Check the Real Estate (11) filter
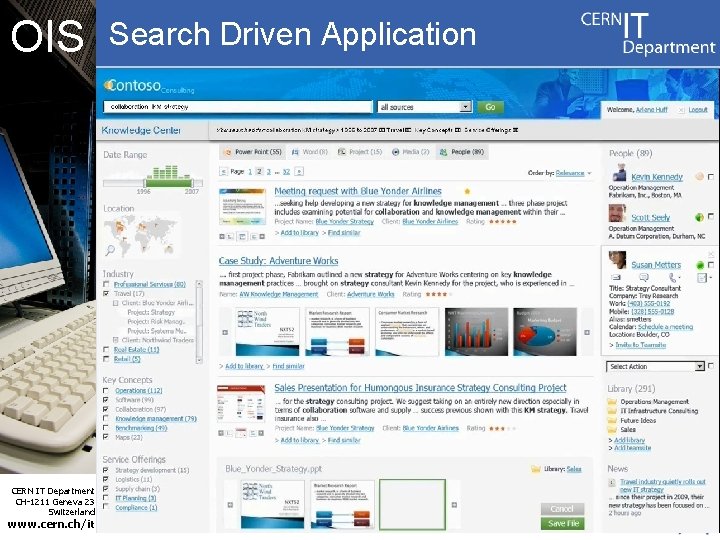 (x=106, y=350)
